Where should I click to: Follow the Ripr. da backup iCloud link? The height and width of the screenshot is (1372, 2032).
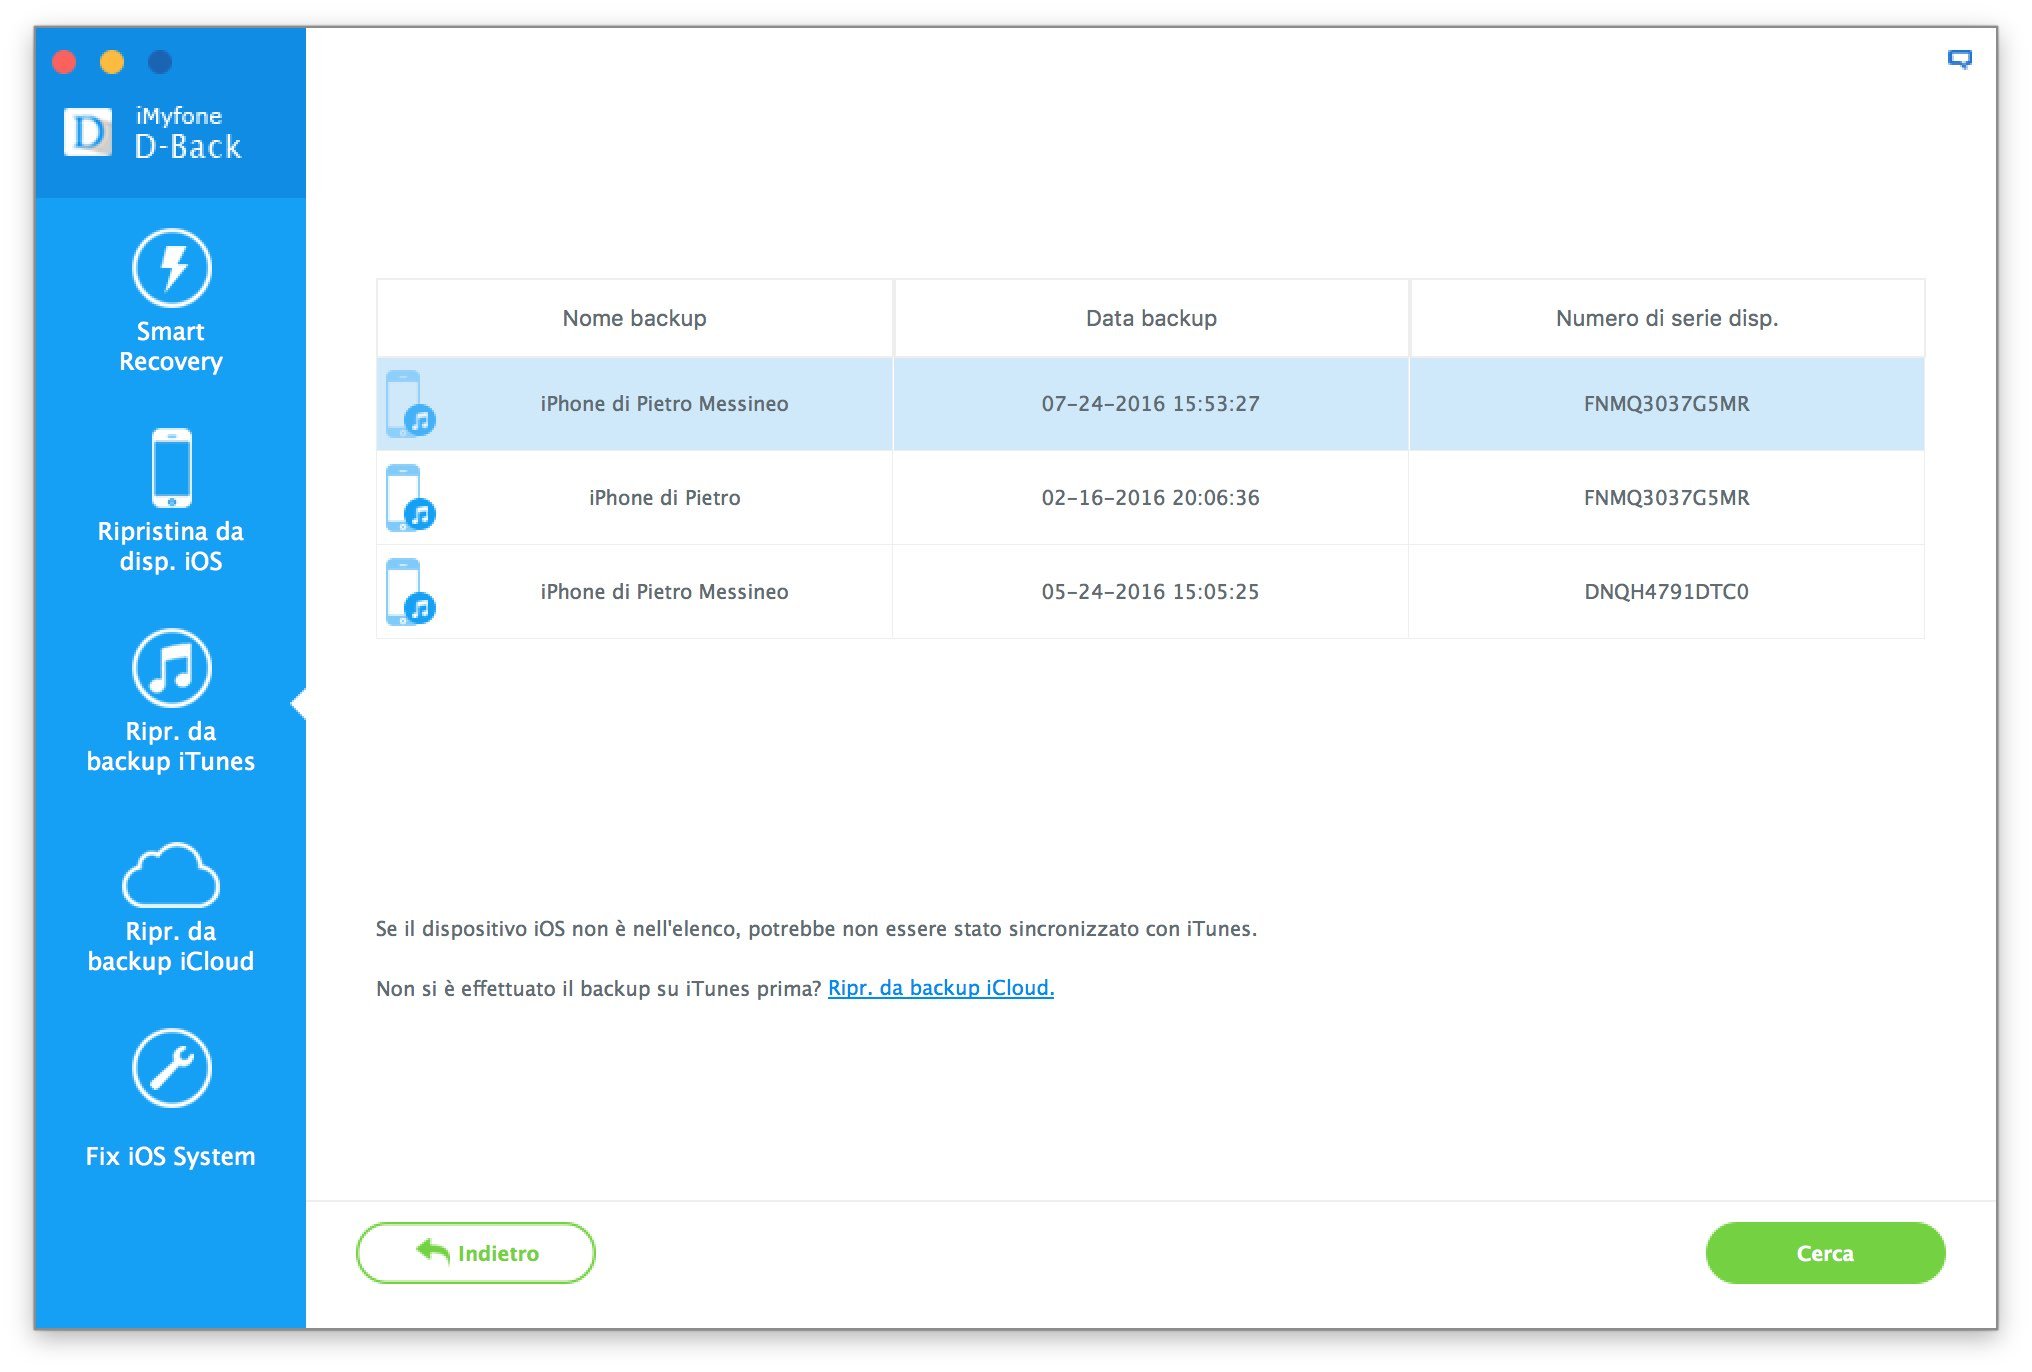[941, 988]
